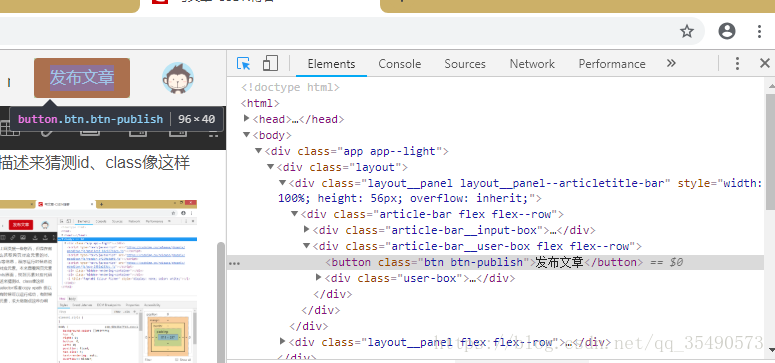Open the Network tab
775x363 pixels.
(x=532, y=64)
